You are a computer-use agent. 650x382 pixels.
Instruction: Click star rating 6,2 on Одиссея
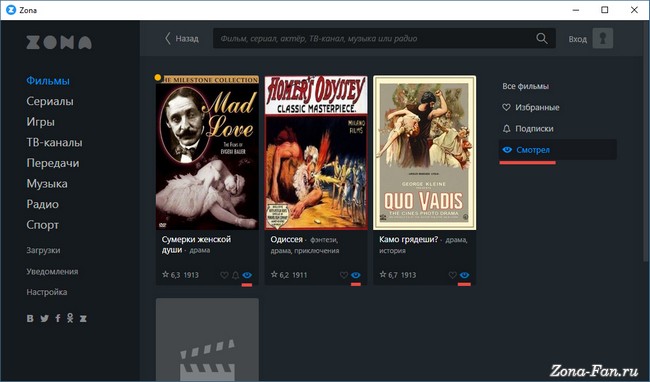tap(280, 275)
